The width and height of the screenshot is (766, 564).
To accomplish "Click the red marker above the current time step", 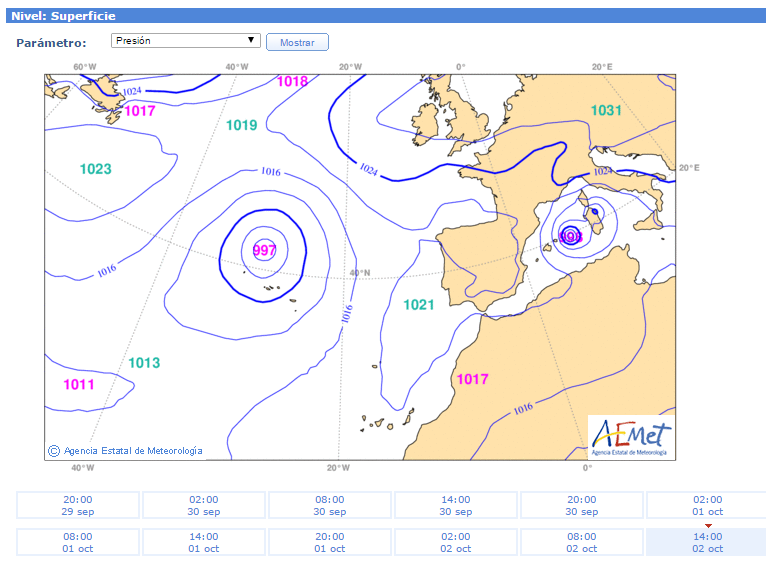I will (x=708, y=525).
